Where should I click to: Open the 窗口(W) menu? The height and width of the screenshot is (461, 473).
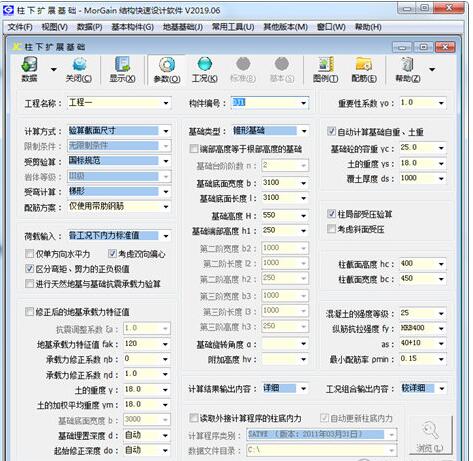(x=331, y=27)
